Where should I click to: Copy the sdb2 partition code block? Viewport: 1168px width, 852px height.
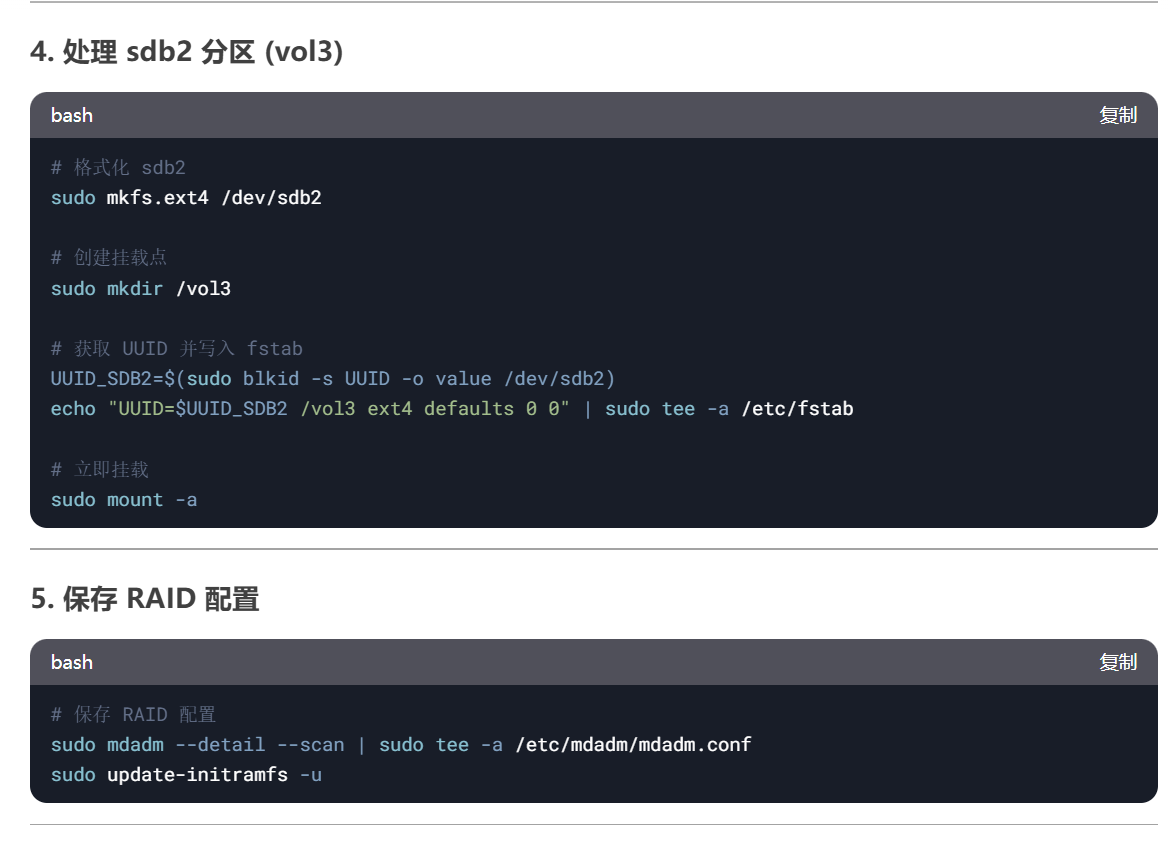click(x=1117, y=115)
